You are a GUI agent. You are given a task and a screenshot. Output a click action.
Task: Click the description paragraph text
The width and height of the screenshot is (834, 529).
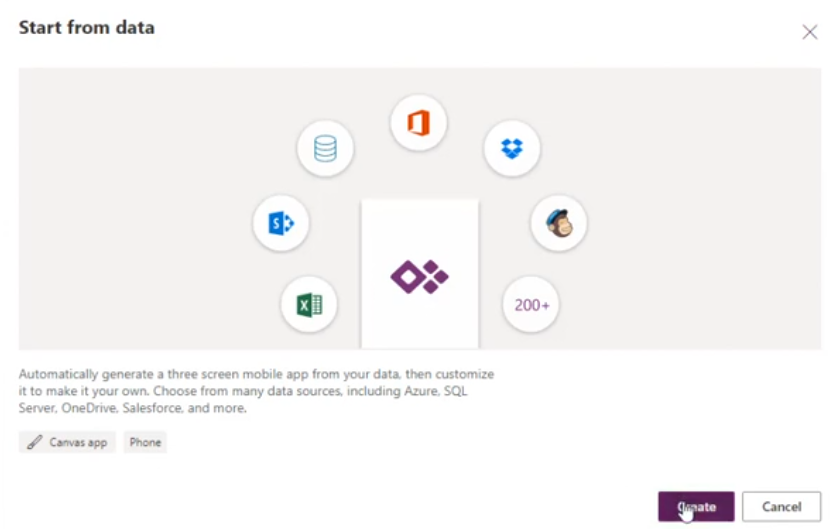point(256,391)
